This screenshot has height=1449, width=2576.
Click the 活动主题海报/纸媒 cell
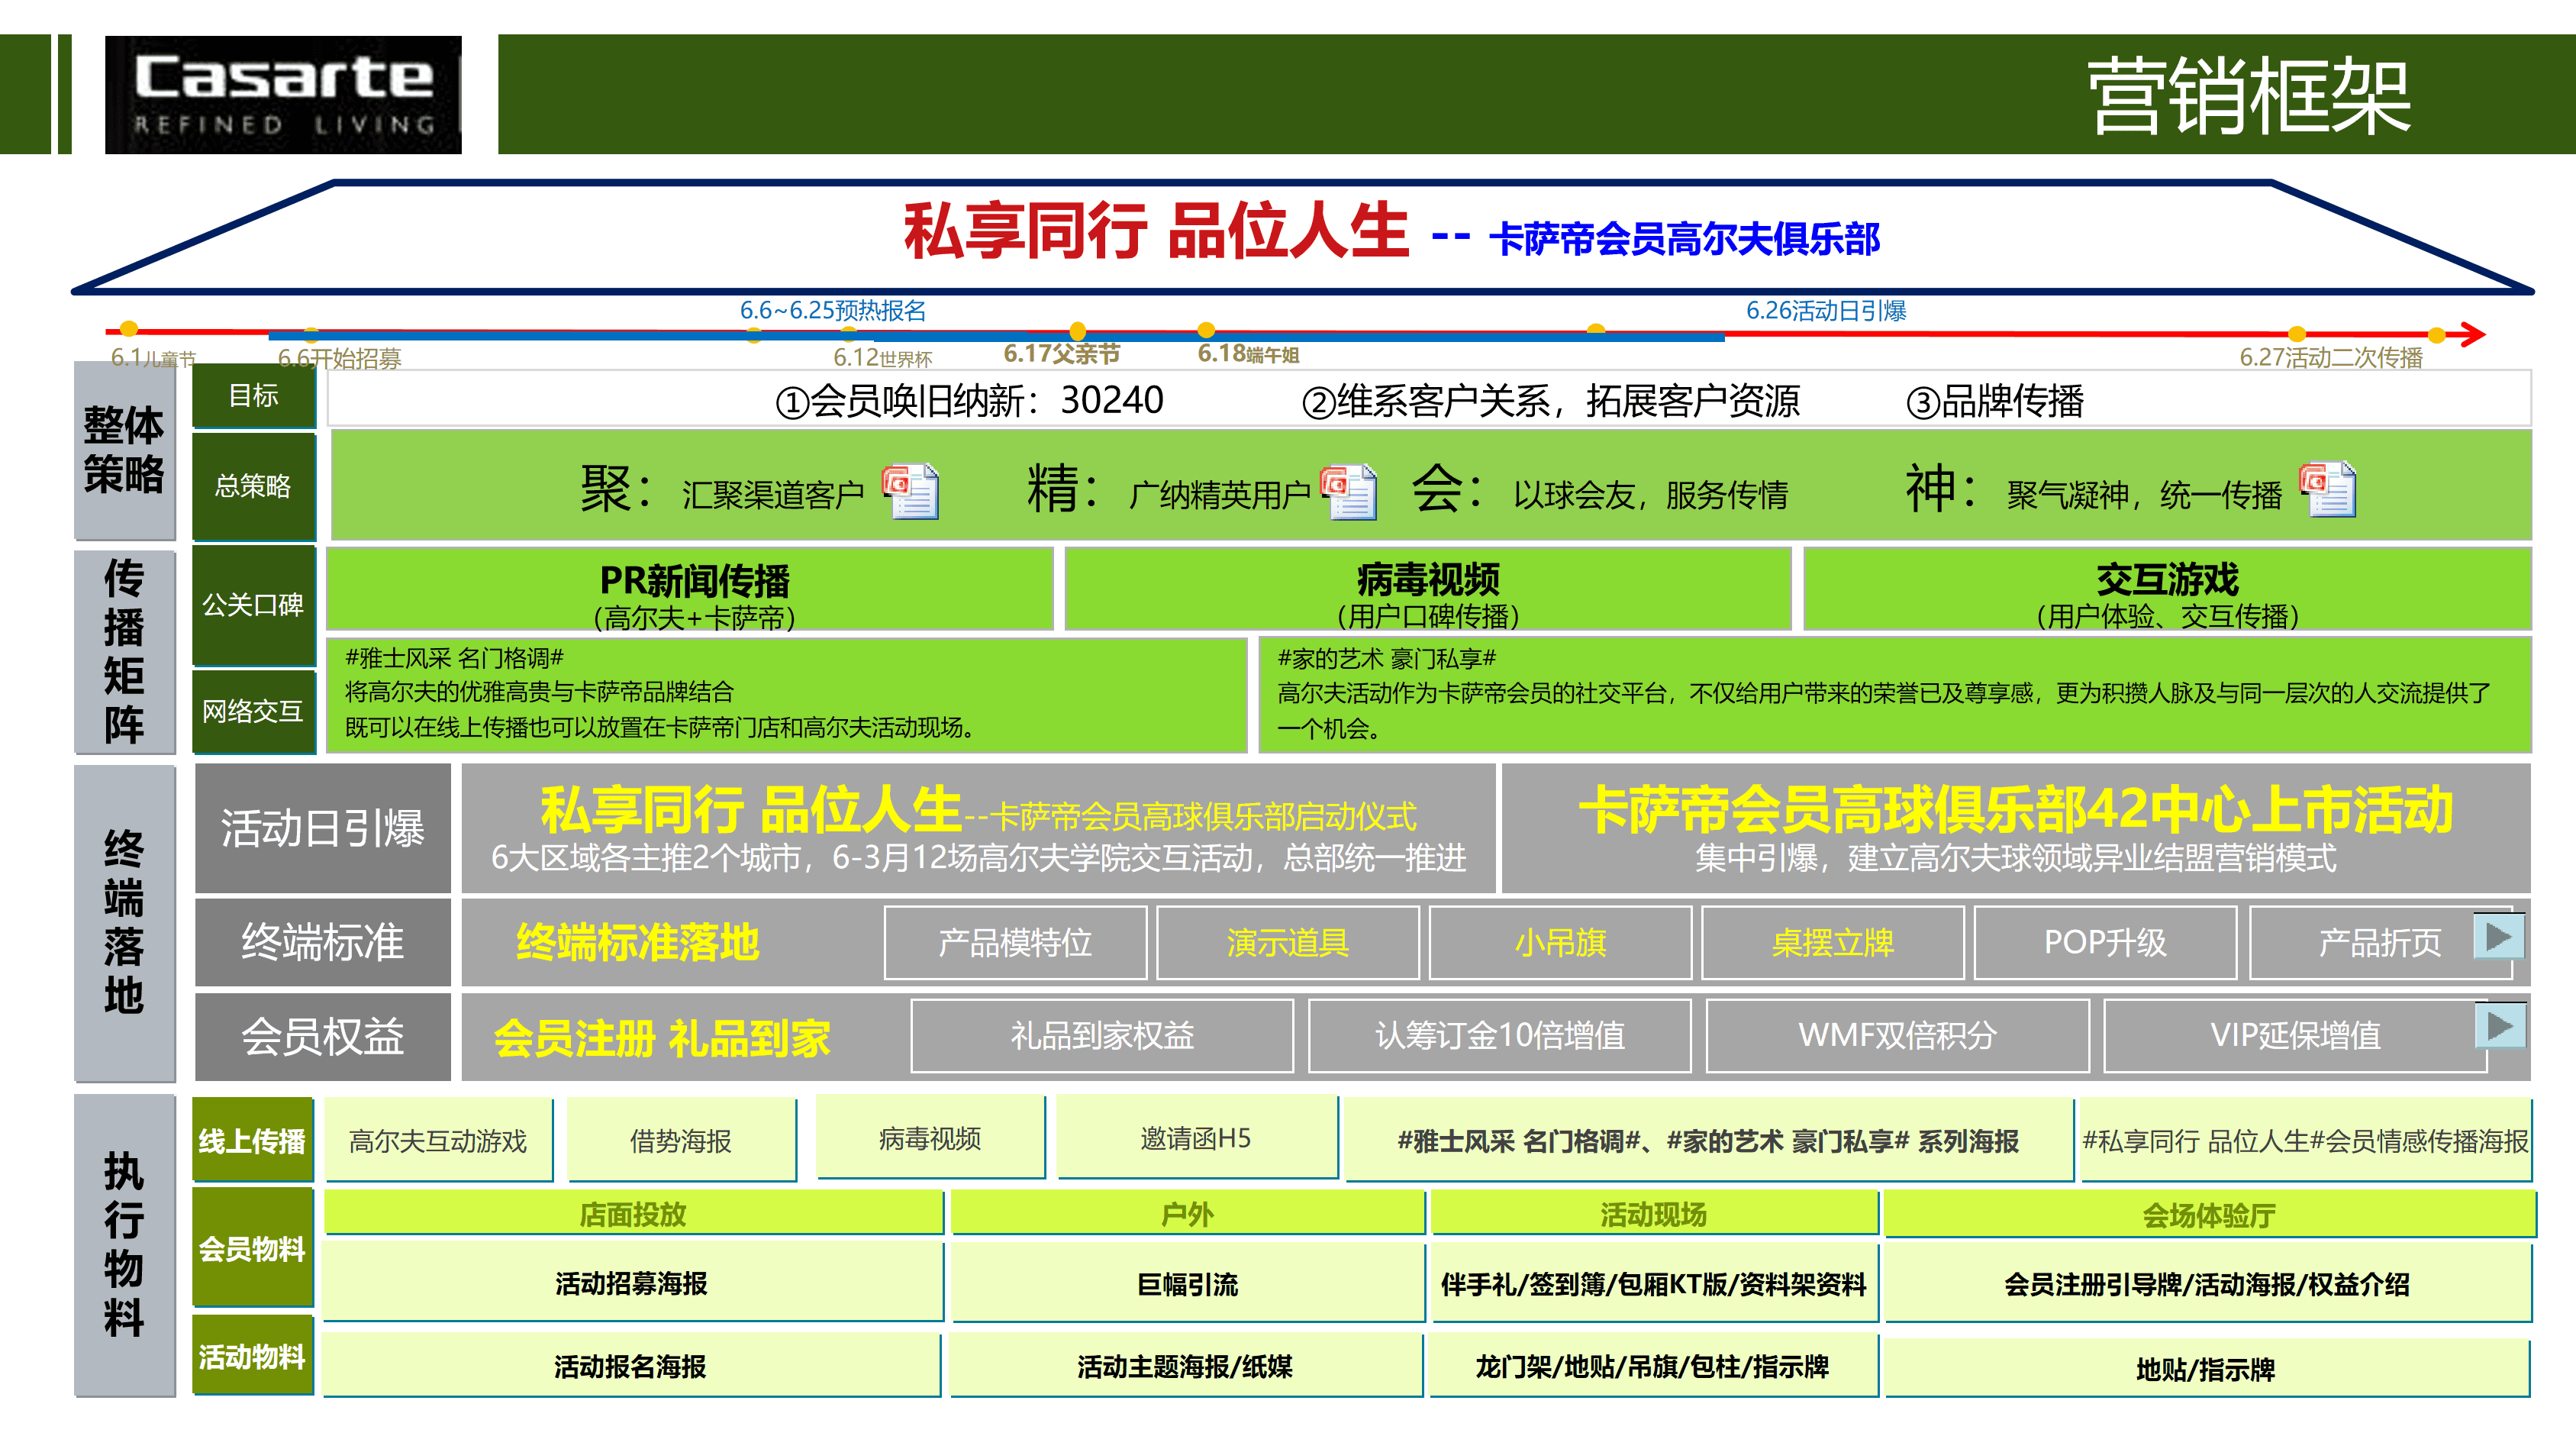coord(1186,1365)
